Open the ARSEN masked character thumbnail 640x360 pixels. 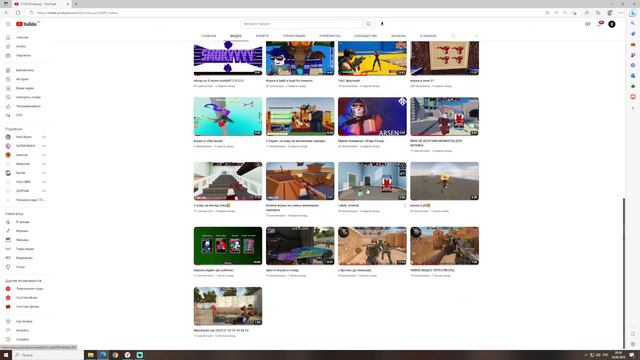(x=372, y=116)
